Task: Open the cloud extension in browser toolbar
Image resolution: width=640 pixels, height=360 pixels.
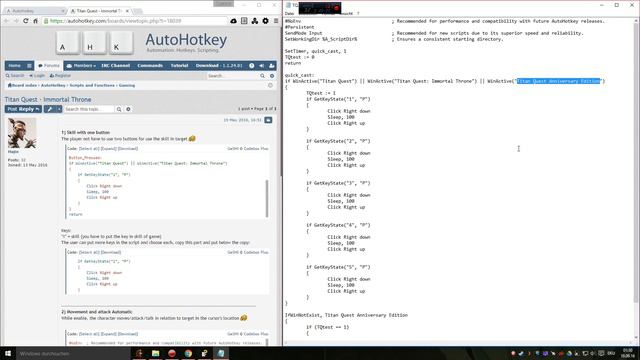Action: pos(233,21)
